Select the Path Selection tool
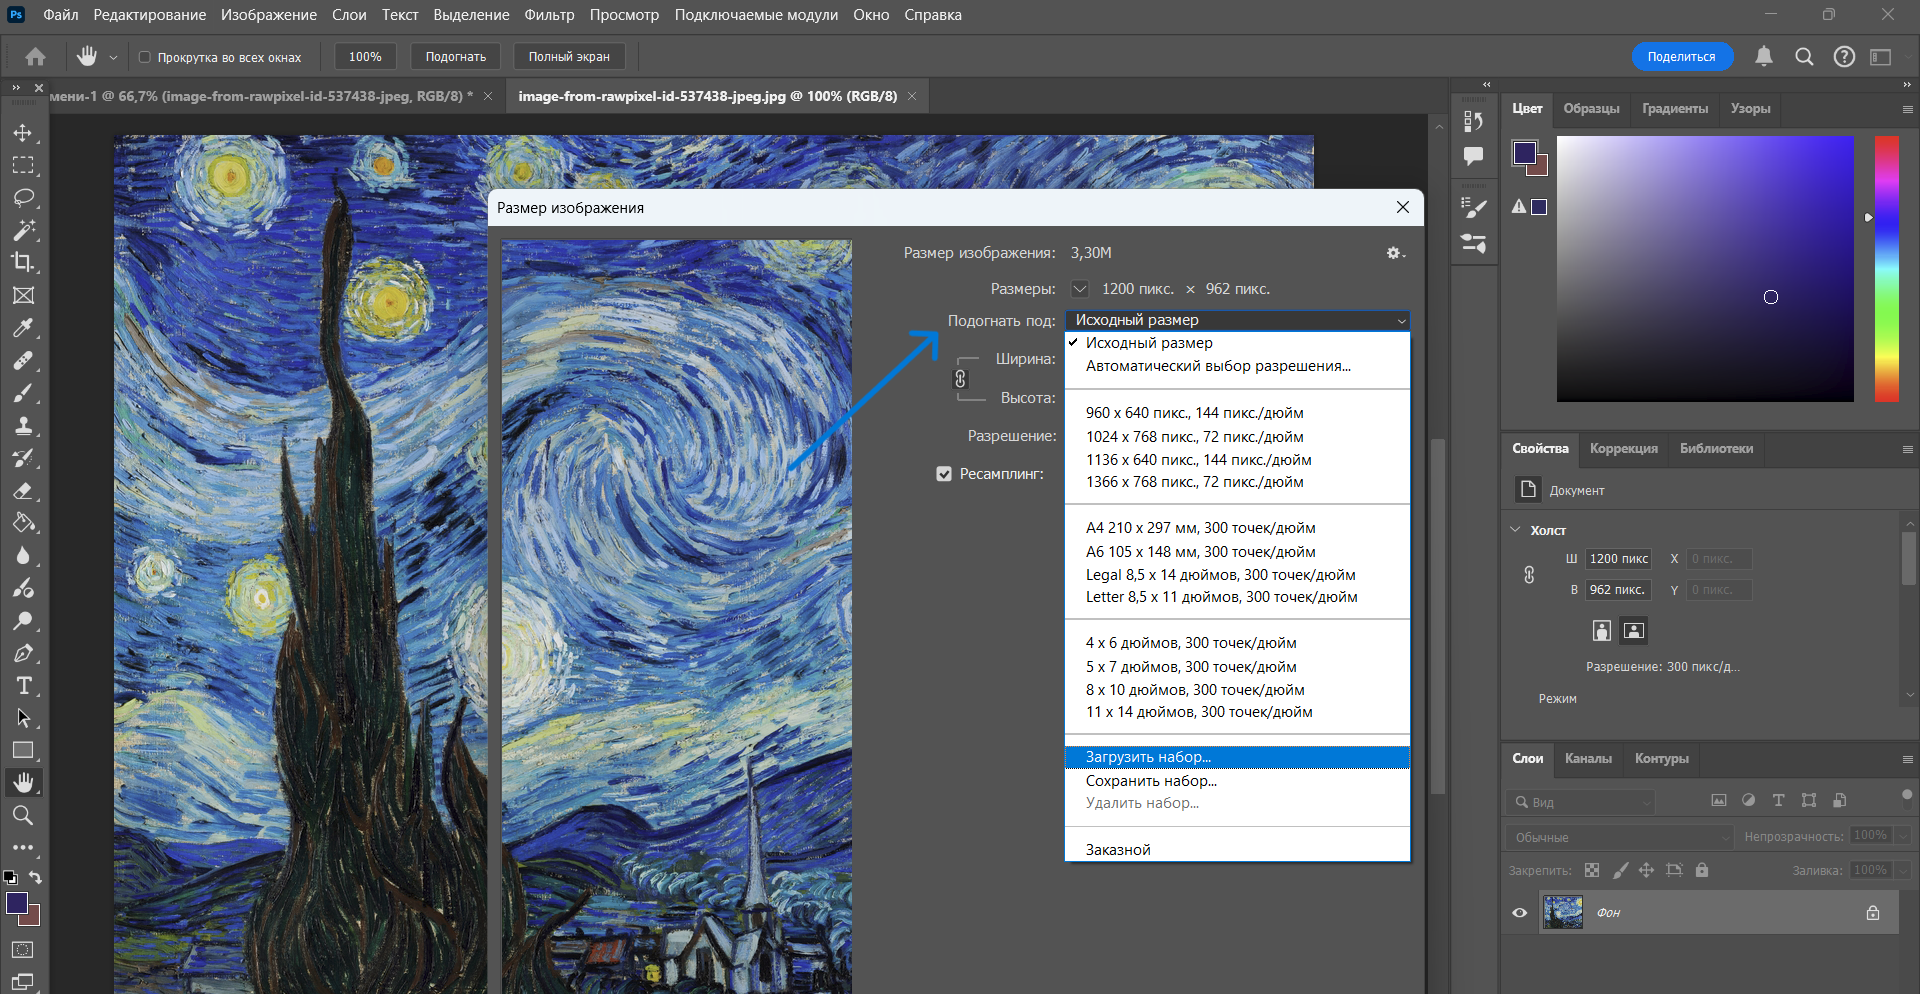Screen dimensions: 1920x994 (23, 718)
